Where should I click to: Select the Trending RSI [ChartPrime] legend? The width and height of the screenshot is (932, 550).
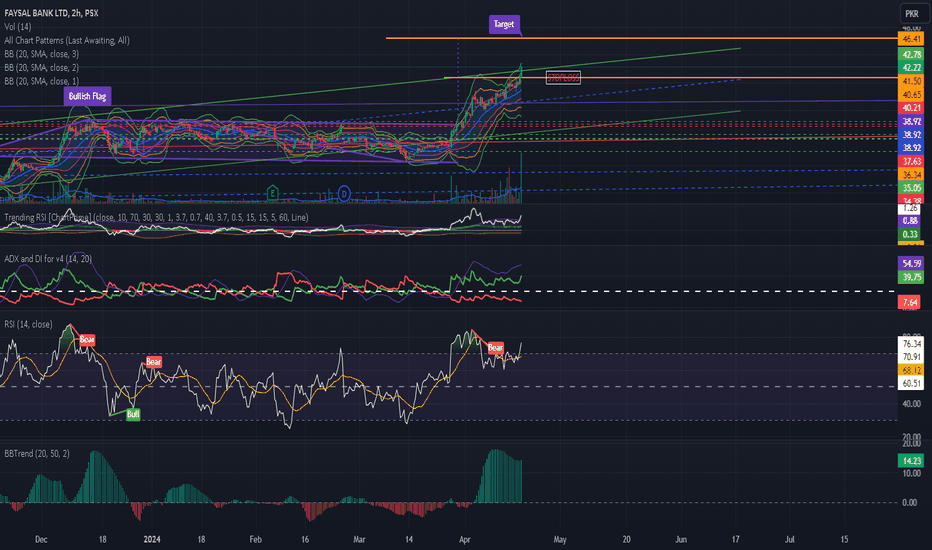point(156,218)
